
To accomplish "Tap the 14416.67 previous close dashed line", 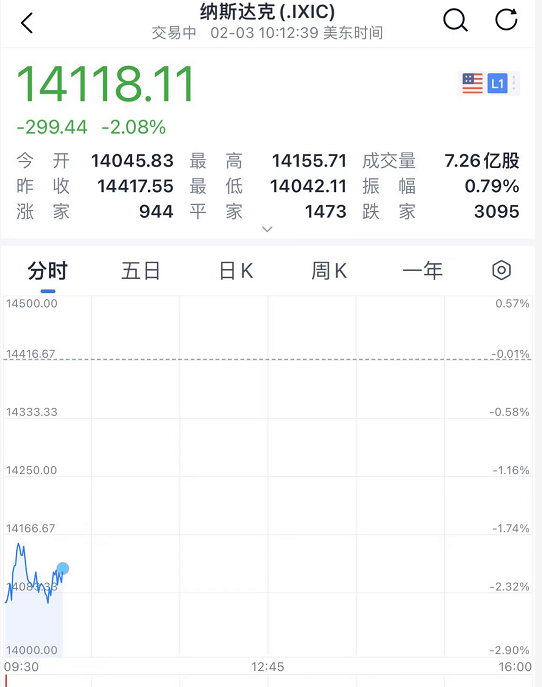I will click(x=268, y=359).
